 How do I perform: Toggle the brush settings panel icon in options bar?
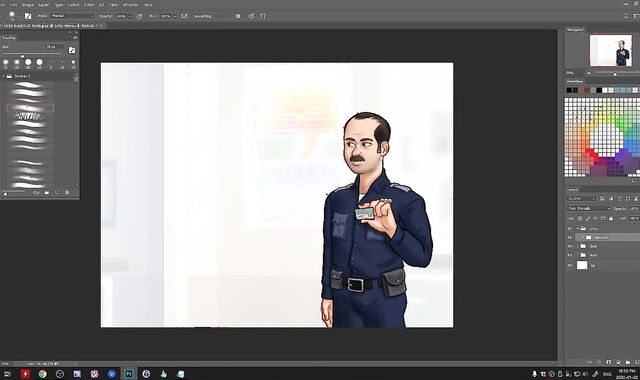tap(28, 16)
